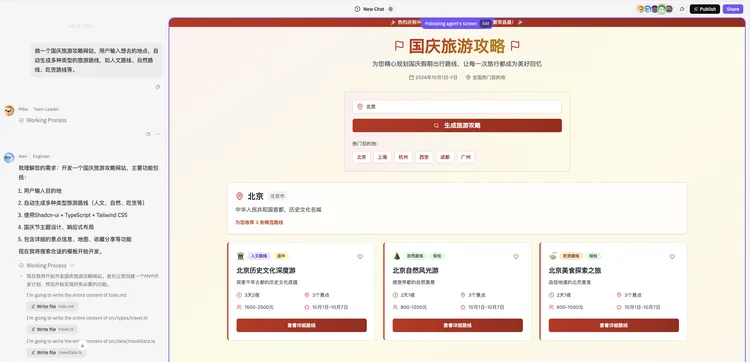This screenshot has width=750, height=362.
Task: Click the refresh icon left of Publish
Action: (x=682, y=9)
